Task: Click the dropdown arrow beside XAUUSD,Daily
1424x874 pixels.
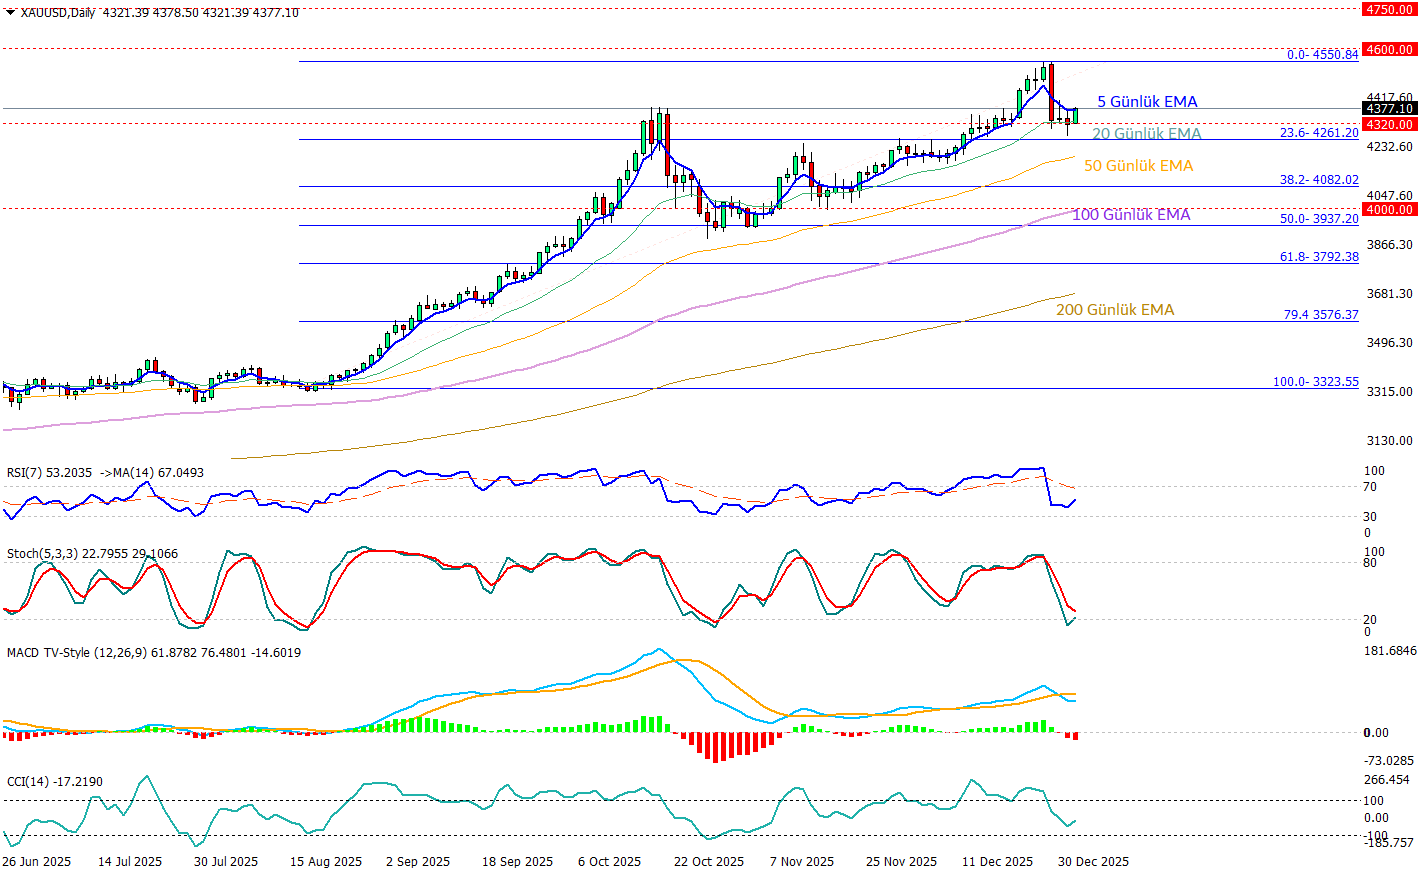Action: (x=10, y=12)
